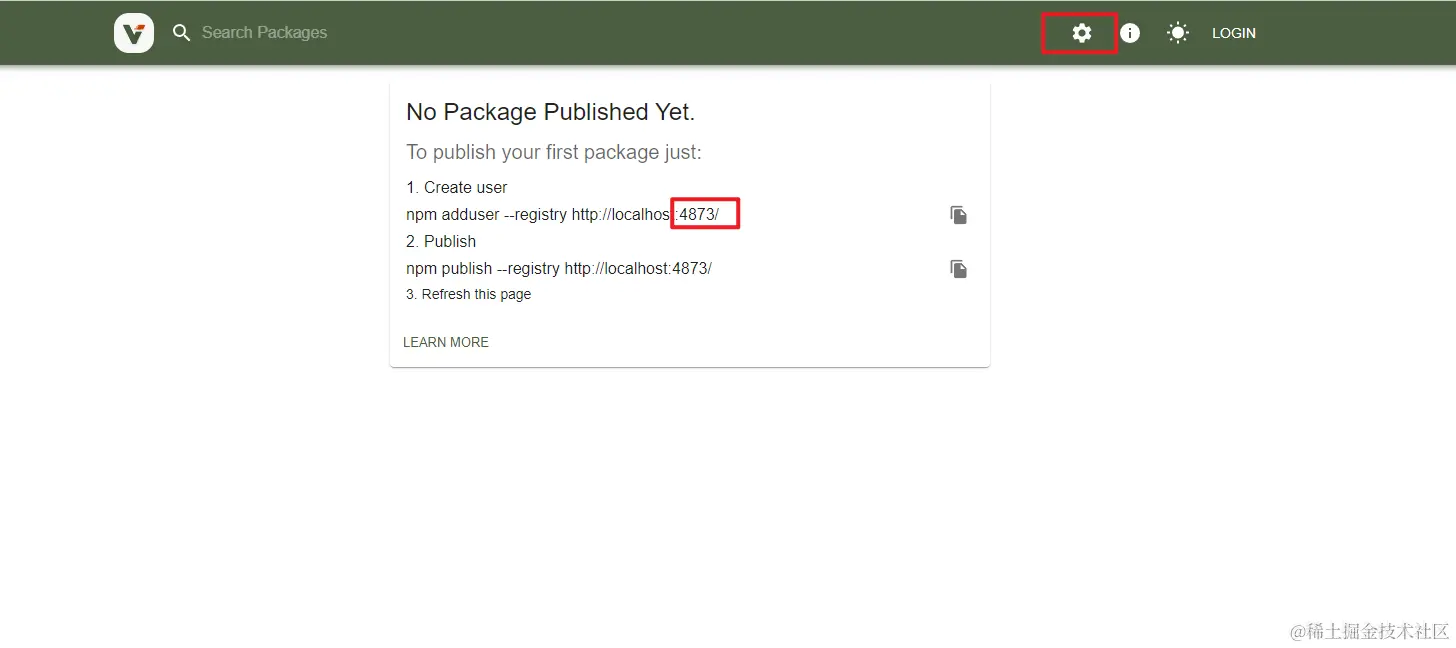
Task: Click the LOGIN button
Action: pos(1234,33)
